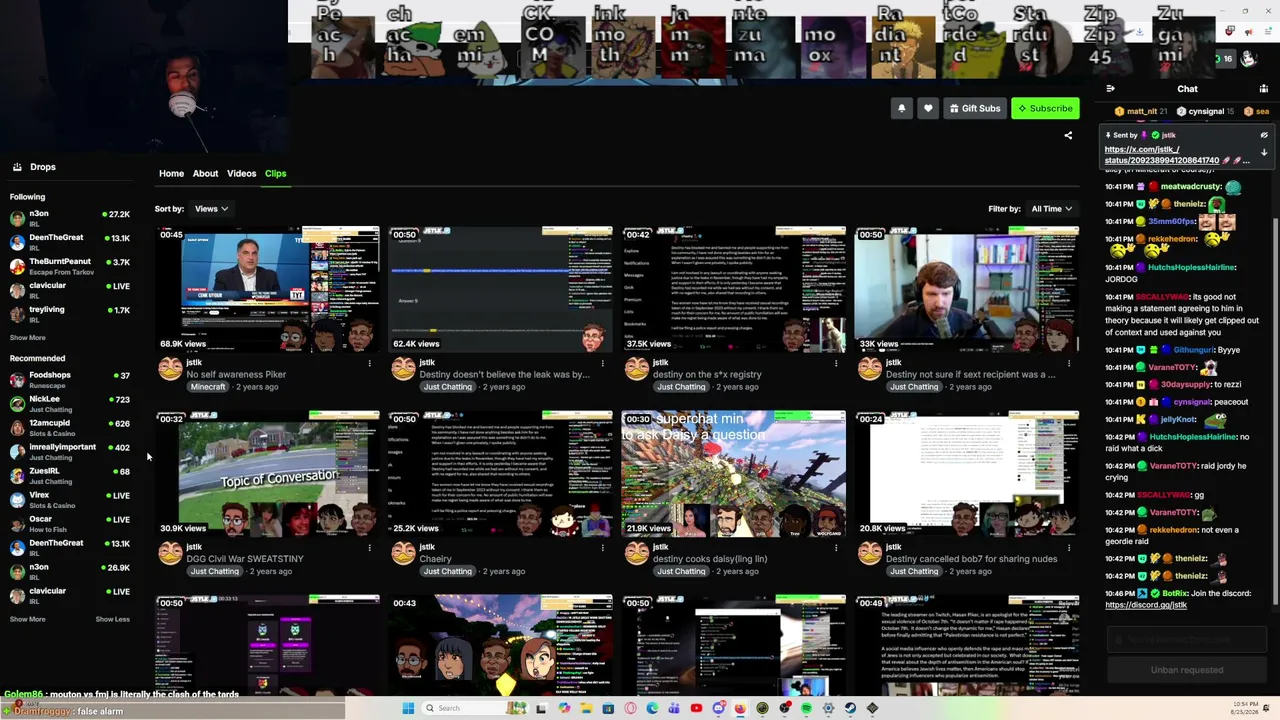Image resolution: width=1280 pixels, height=720 pixels.
Task: Open the x.com/jstlk_ status link in pinned message
Action: (1162, 155)
